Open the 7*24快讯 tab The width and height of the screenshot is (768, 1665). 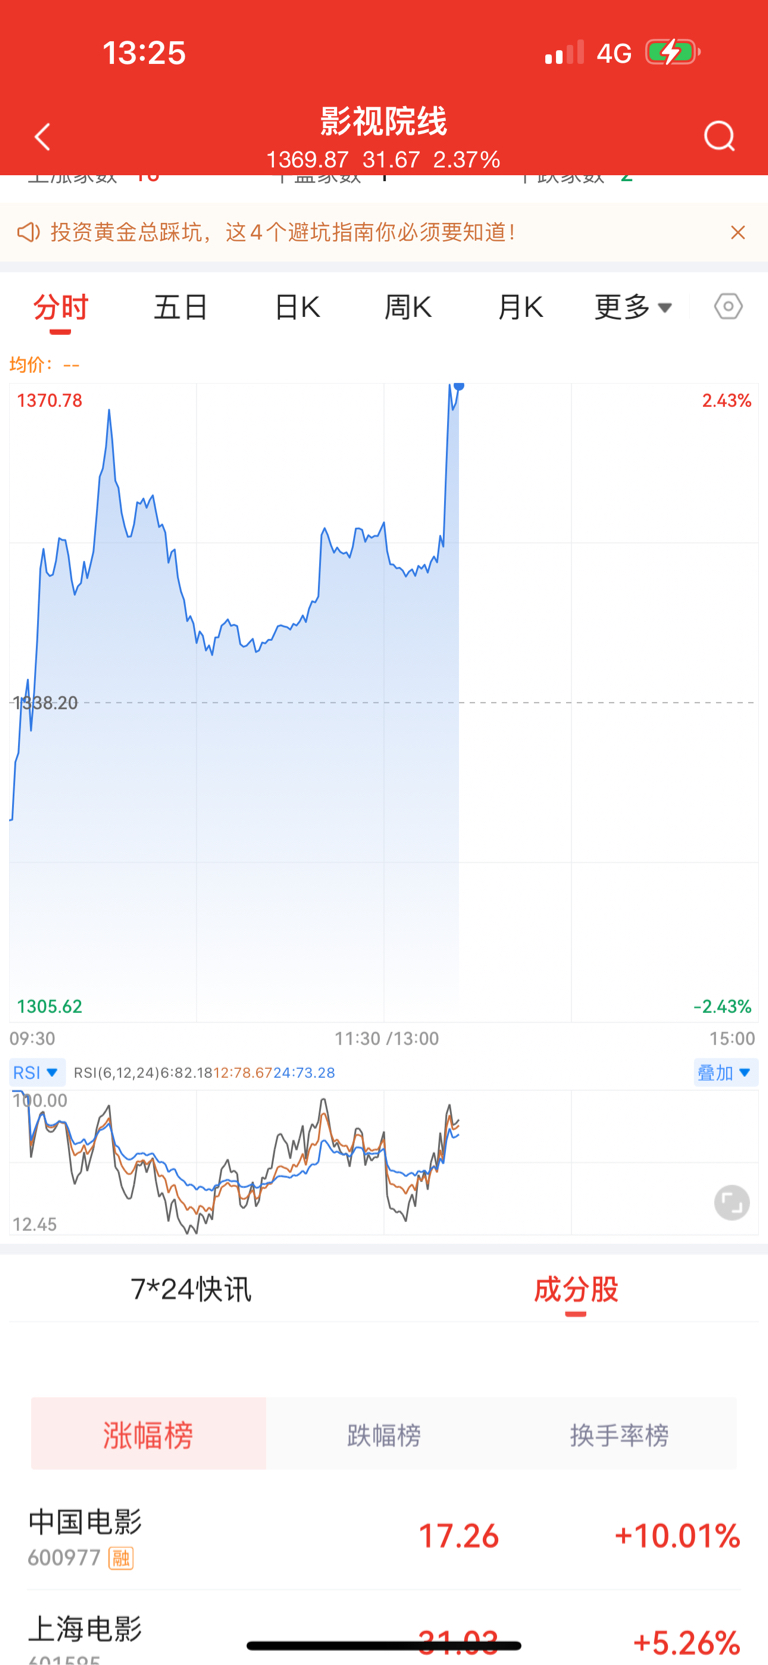point(191,1289)
